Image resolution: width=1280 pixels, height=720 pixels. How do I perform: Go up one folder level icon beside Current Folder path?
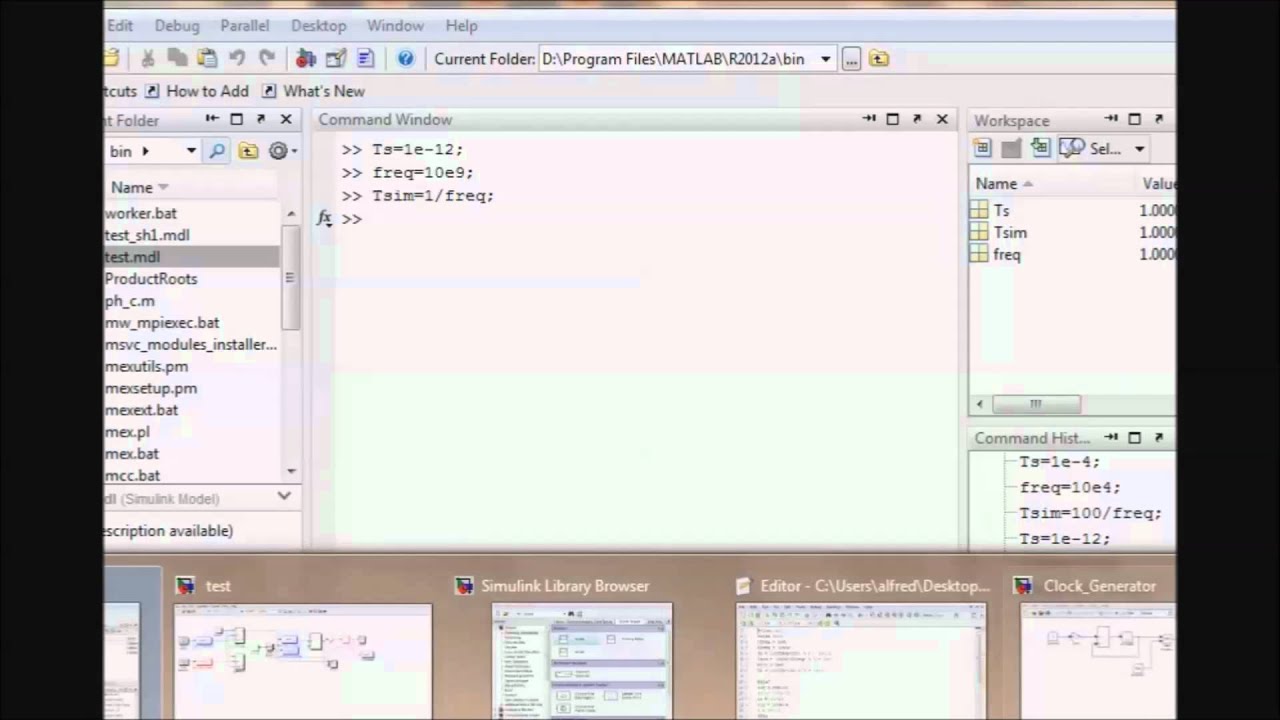click(879, 59)
